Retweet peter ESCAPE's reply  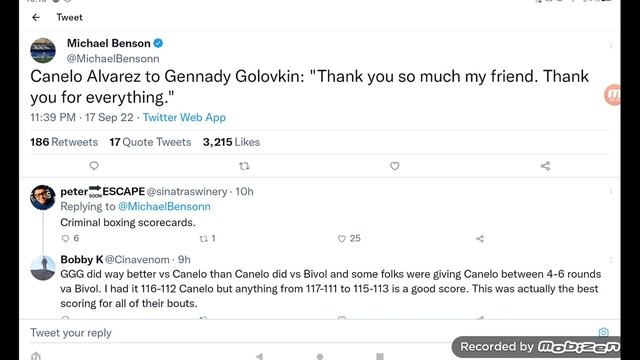click(x=203, y=238)
